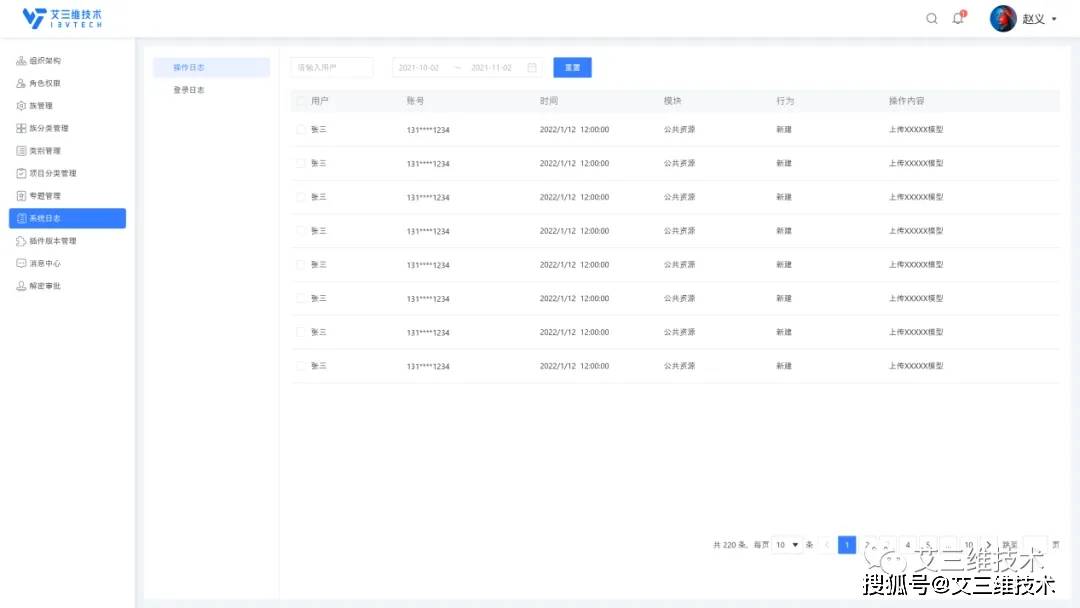Click the 操作内容 column header
Image resolution: width=1080 pixels, height=608 pixels.
[906, 101]
